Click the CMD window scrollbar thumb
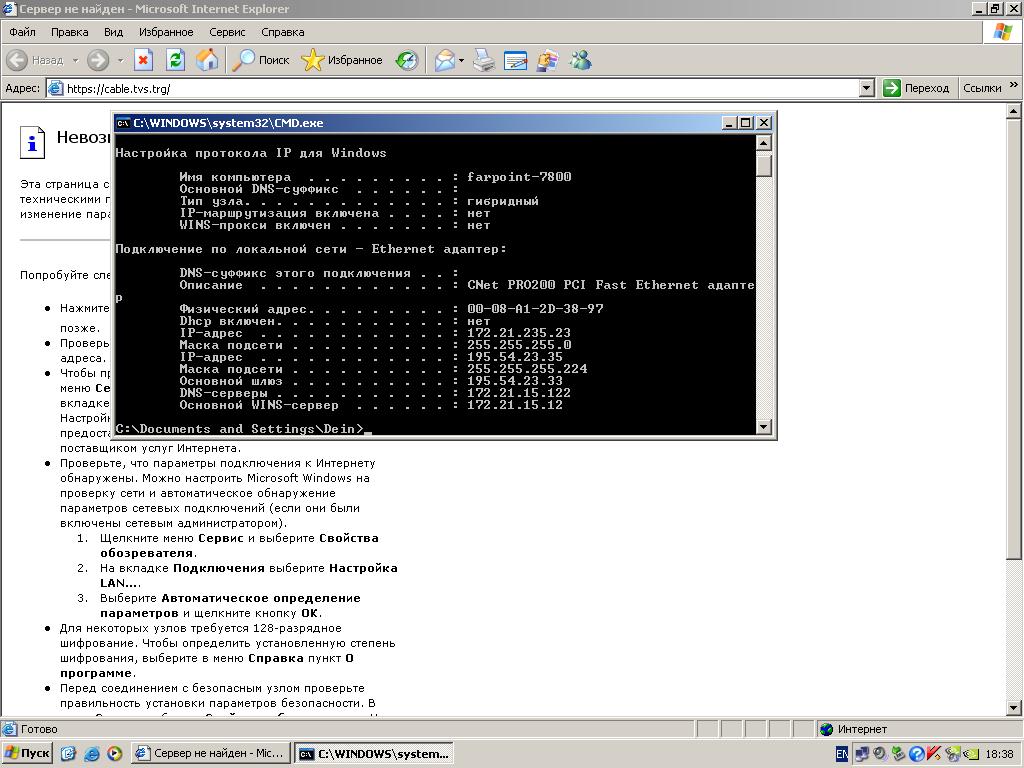This screenshot has height=768, width=1024. point(763,165)
